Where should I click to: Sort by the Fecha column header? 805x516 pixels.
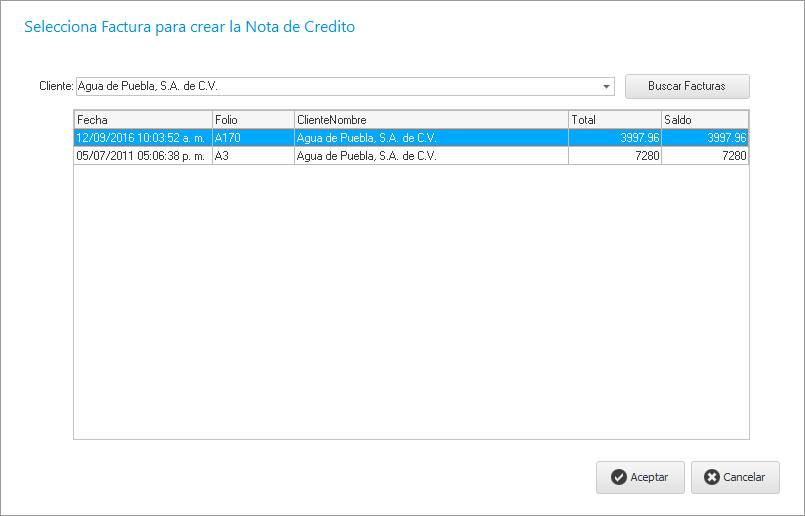point(142,120)
